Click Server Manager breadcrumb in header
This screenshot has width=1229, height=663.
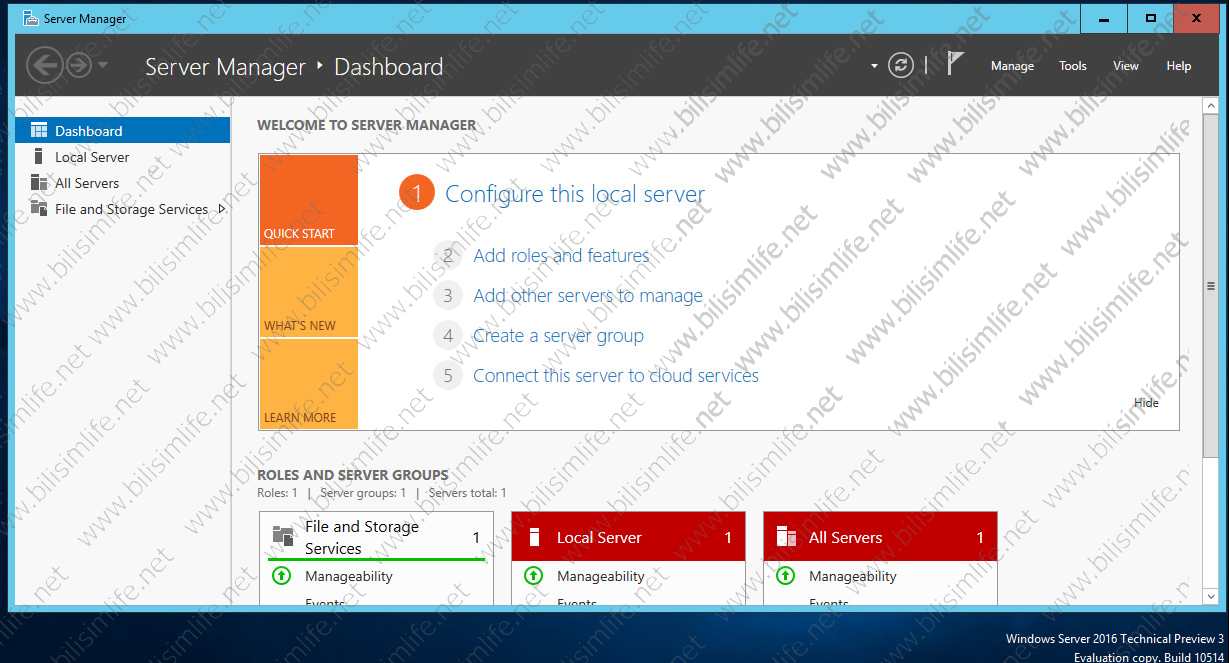[x=225, y=67]
